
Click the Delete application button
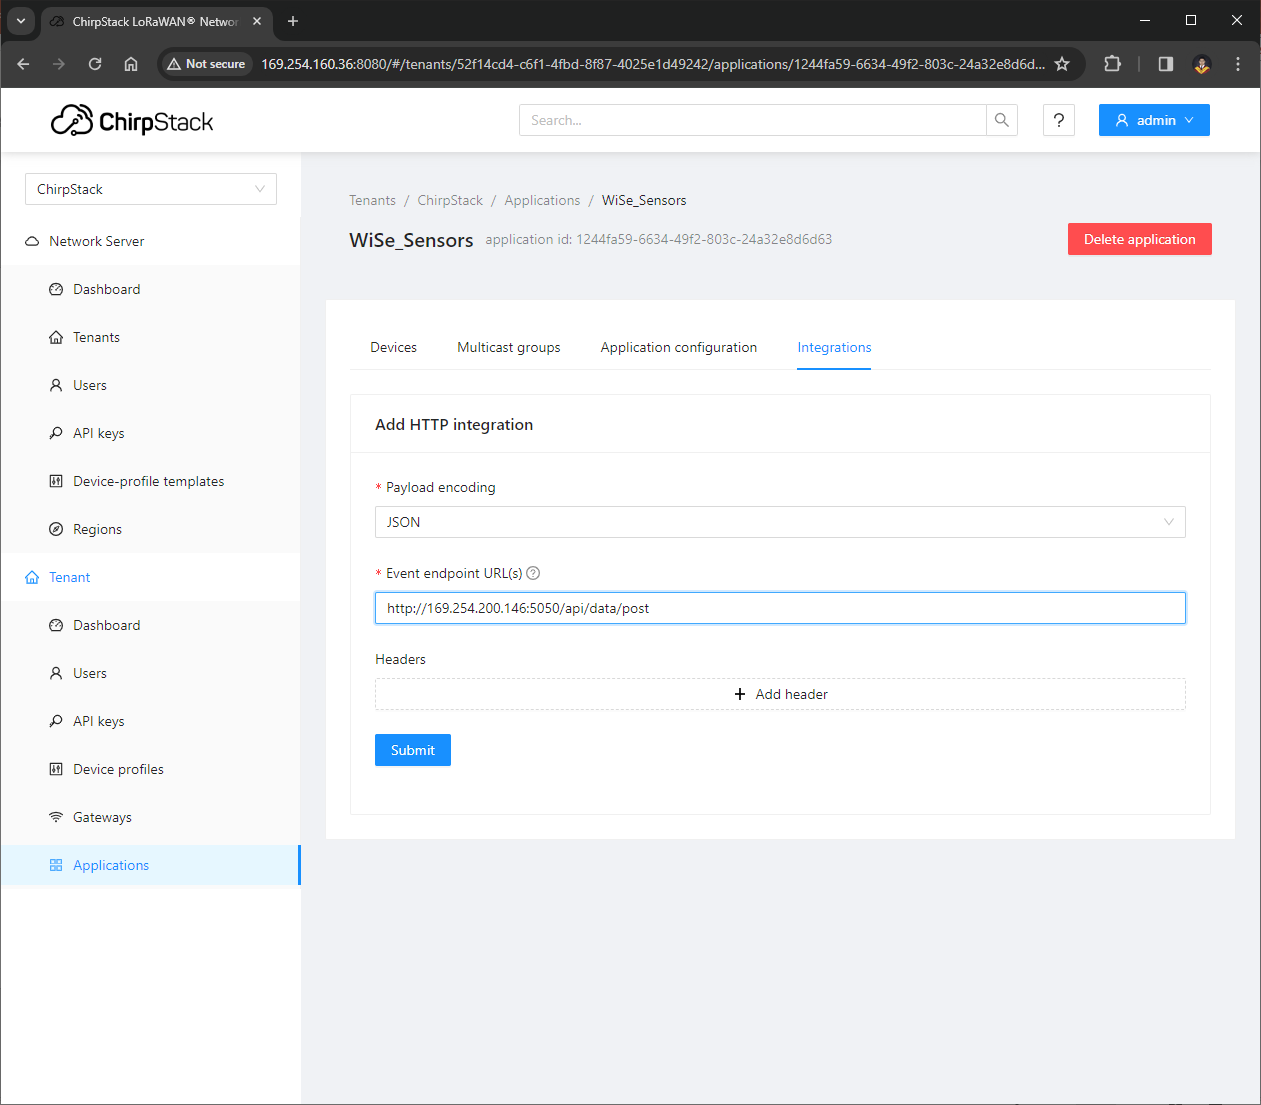coord(1139,239)
